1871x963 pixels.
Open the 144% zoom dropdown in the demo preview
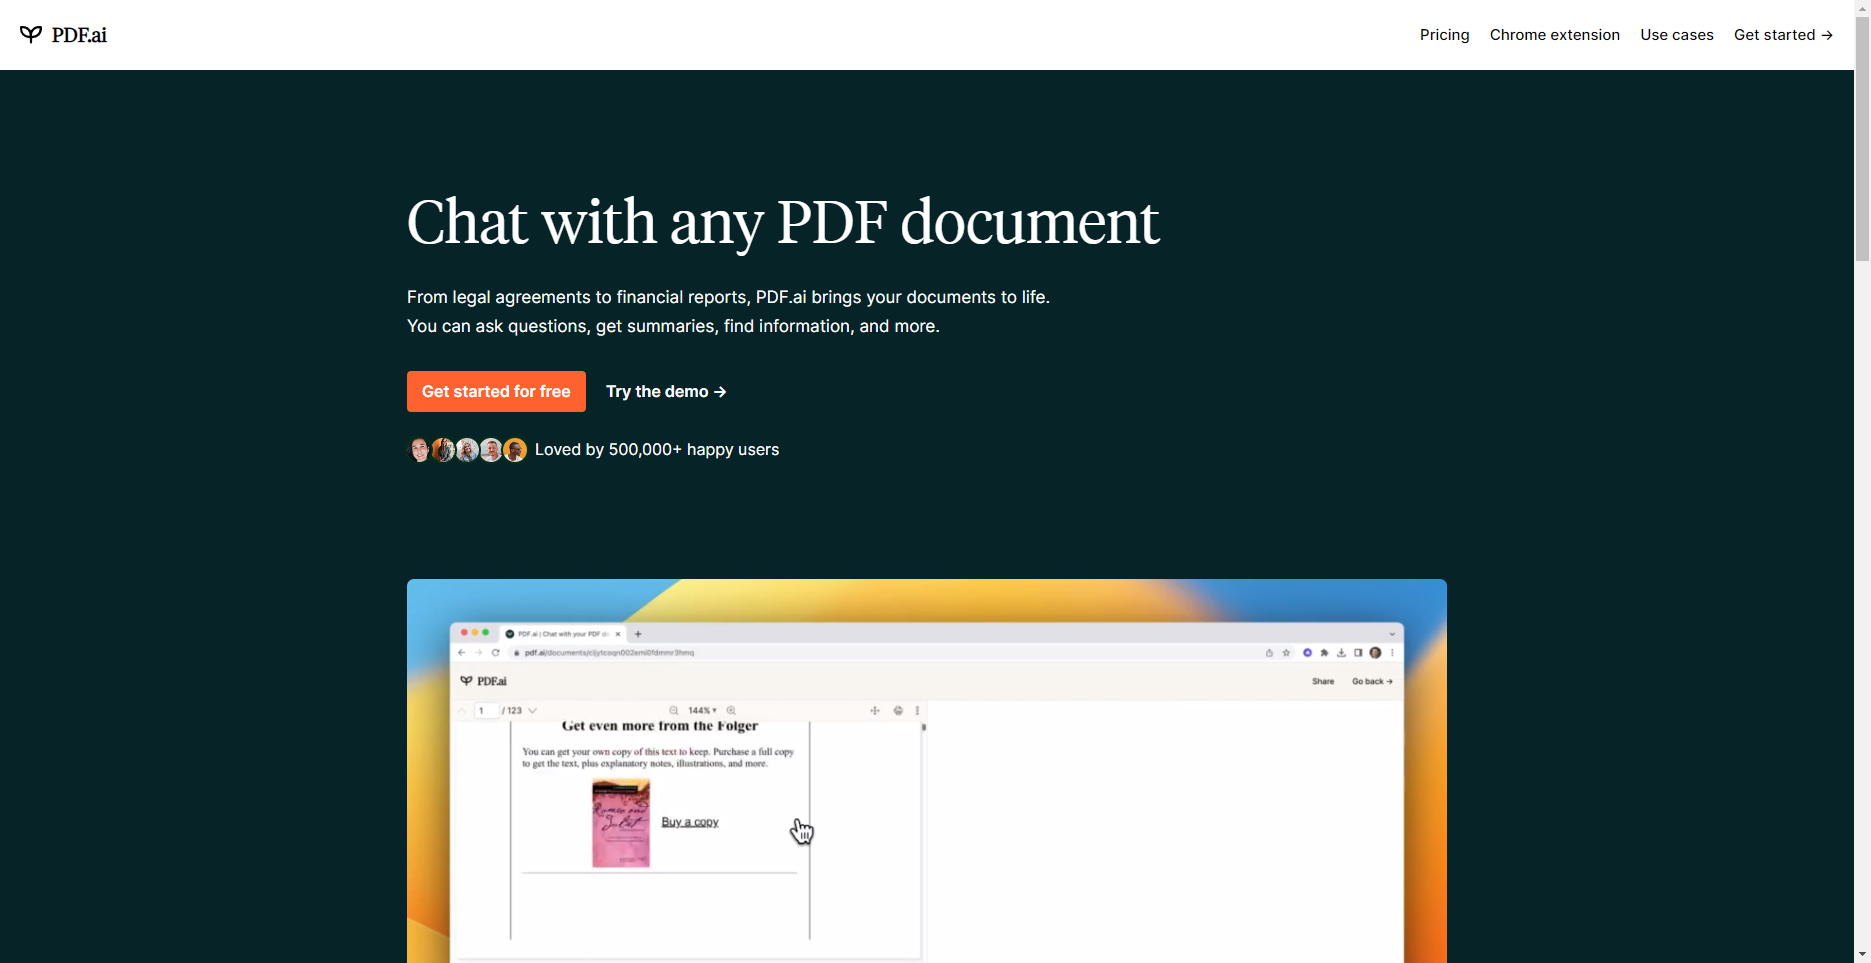tap(702, 710)
